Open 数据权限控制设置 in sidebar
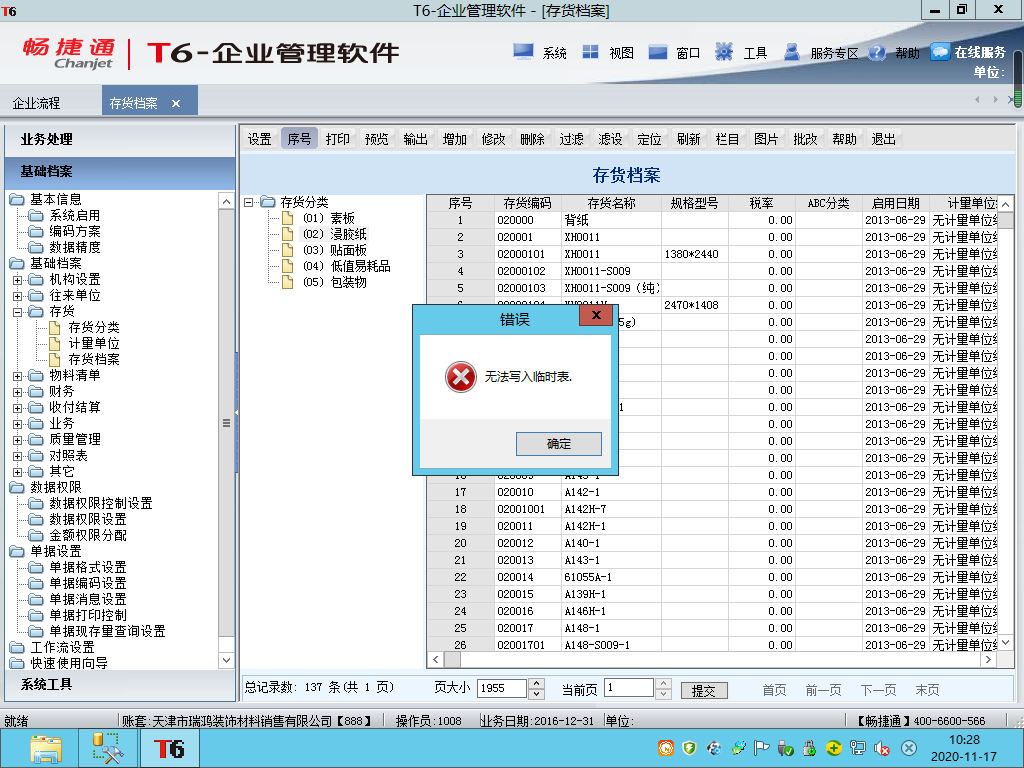 (x=101, y=504)
